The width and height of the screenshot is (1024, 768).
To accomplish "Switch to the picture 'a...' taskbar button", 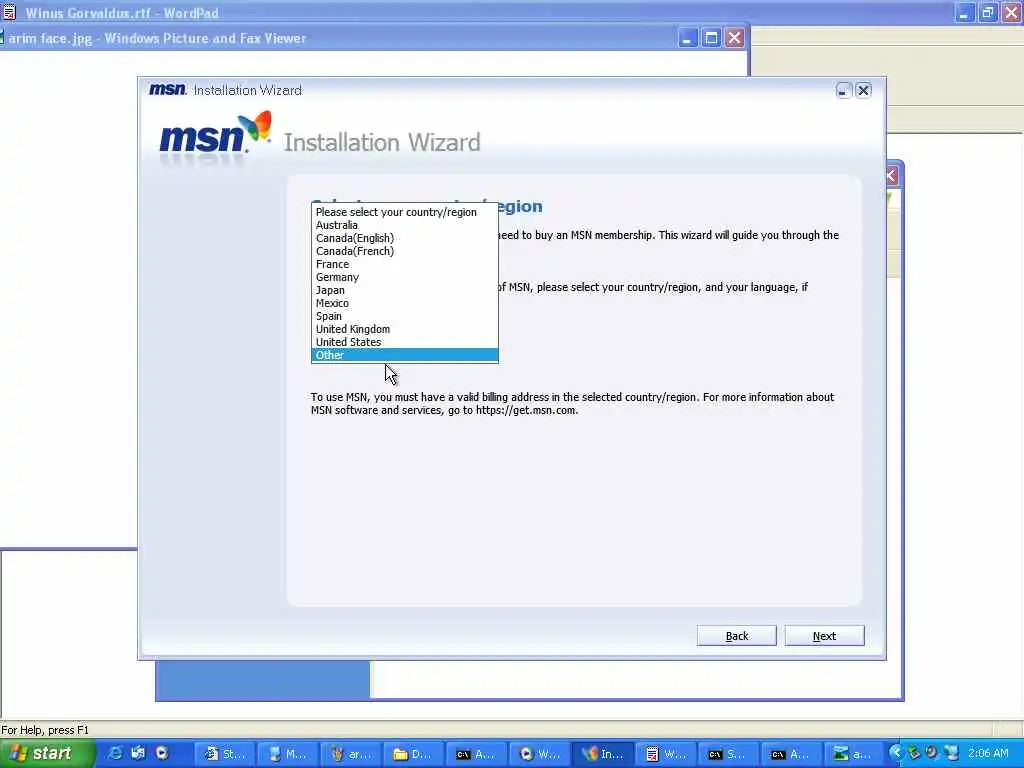I will [x=854, y=754].
